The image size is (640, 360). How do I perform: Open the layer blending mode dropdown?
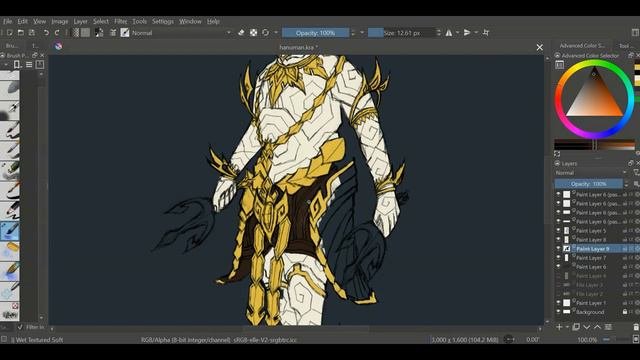click(591, 173)
